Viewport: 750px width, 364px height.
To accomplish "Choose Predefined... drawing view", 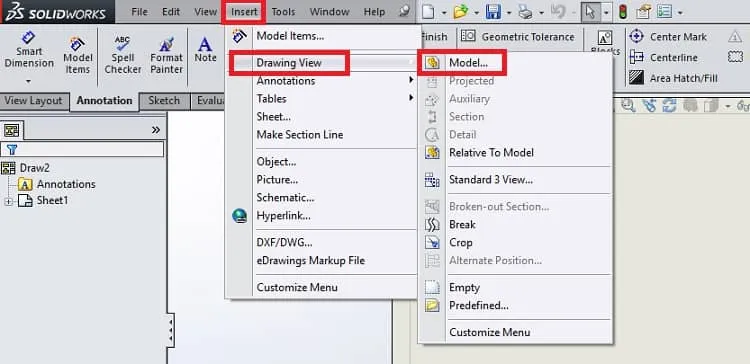I will click(x=479, y=305).
